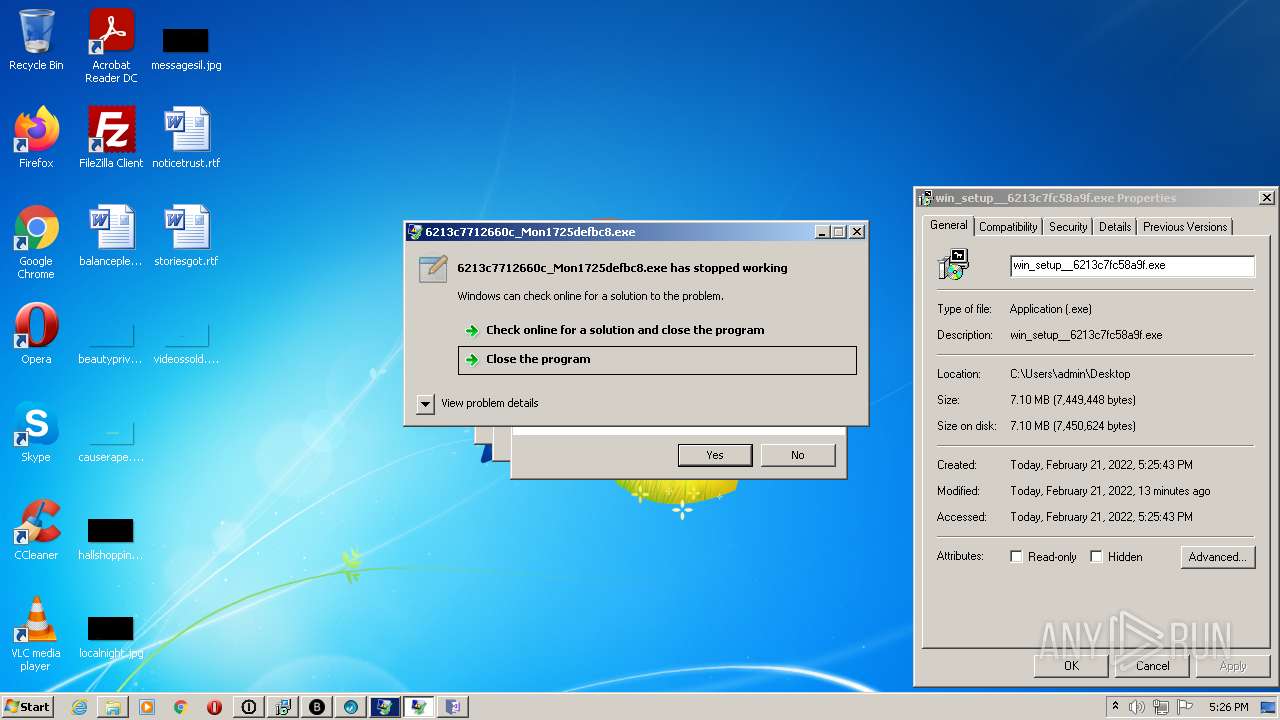The width and height of the screenshot is (1280, 720).
Task: Show hidden tray icons arrow
Action: tap(1115, 707)
